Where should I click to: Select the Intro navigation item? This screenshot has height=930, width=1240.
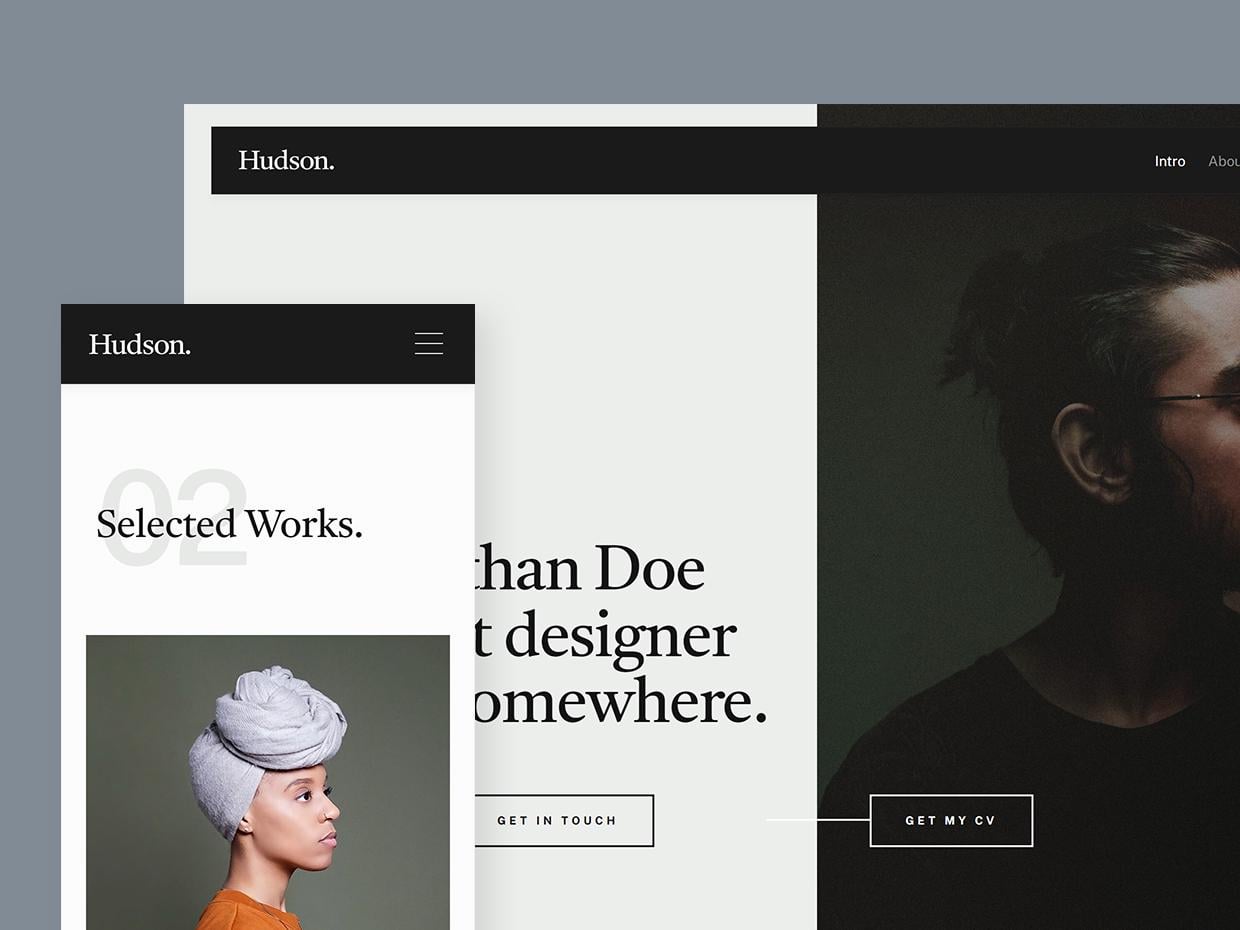(x=1170, y=161)
